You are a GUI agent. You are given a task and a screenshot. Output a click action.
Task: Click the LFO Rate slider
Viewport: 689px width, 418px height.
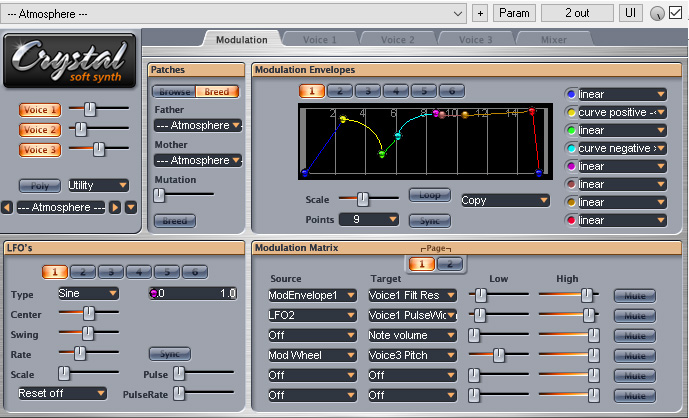pyautogui.click(x=88, y=353)
